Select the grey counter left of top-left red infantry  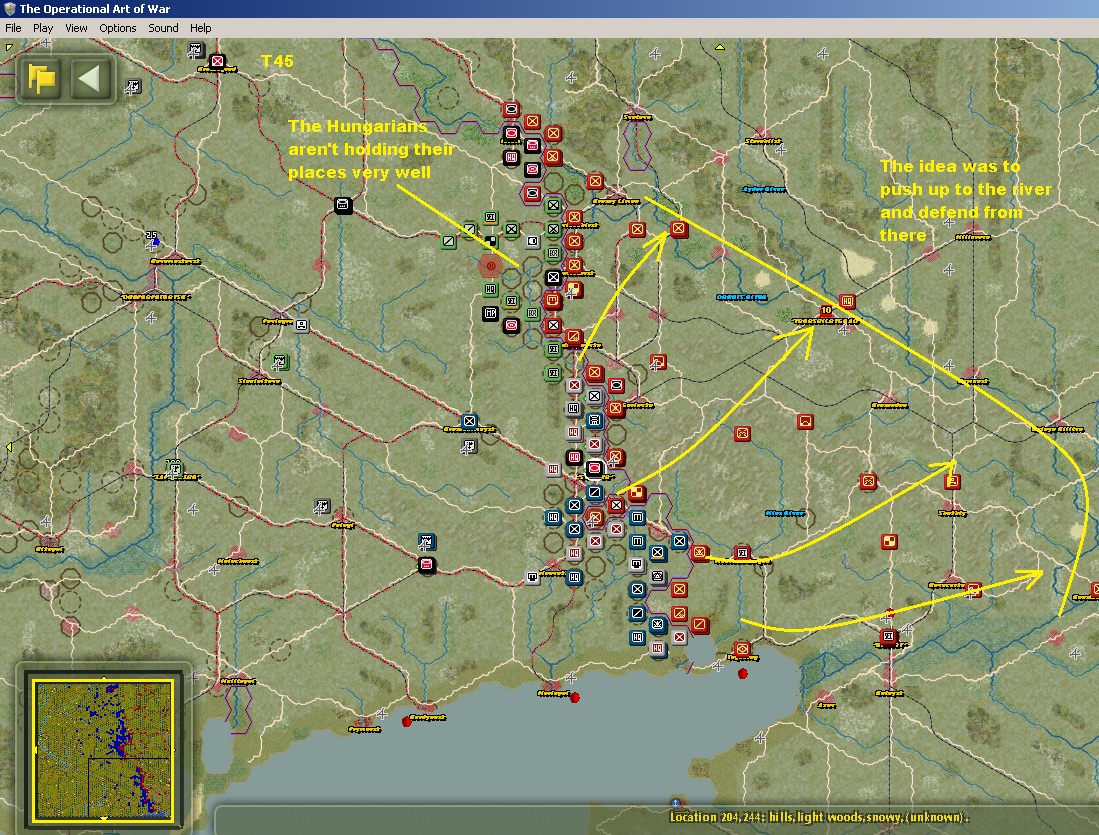[196, 50]
